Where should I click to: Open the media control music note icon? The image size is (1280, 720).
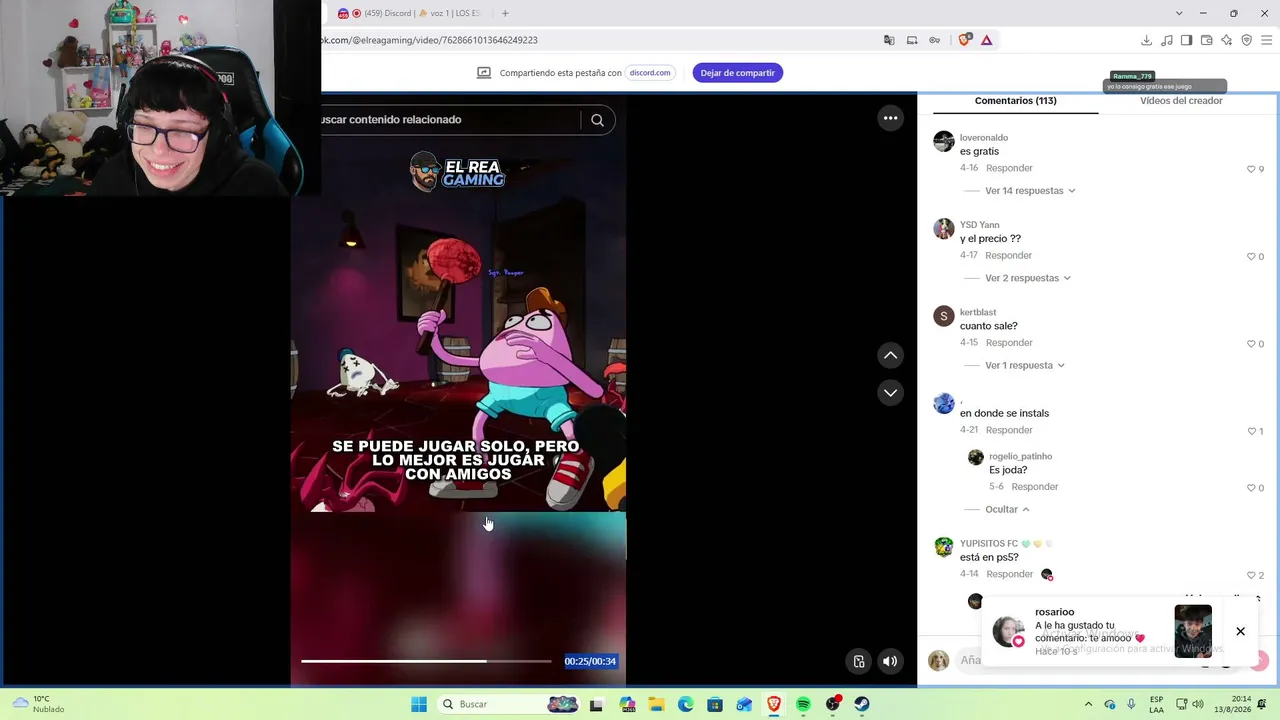[x=1167, y=40]
